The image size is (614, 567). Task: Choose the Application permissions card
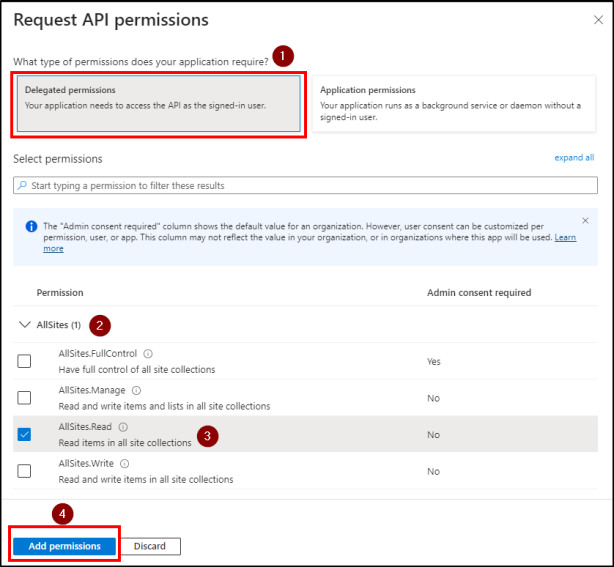[x=454, y=104]
